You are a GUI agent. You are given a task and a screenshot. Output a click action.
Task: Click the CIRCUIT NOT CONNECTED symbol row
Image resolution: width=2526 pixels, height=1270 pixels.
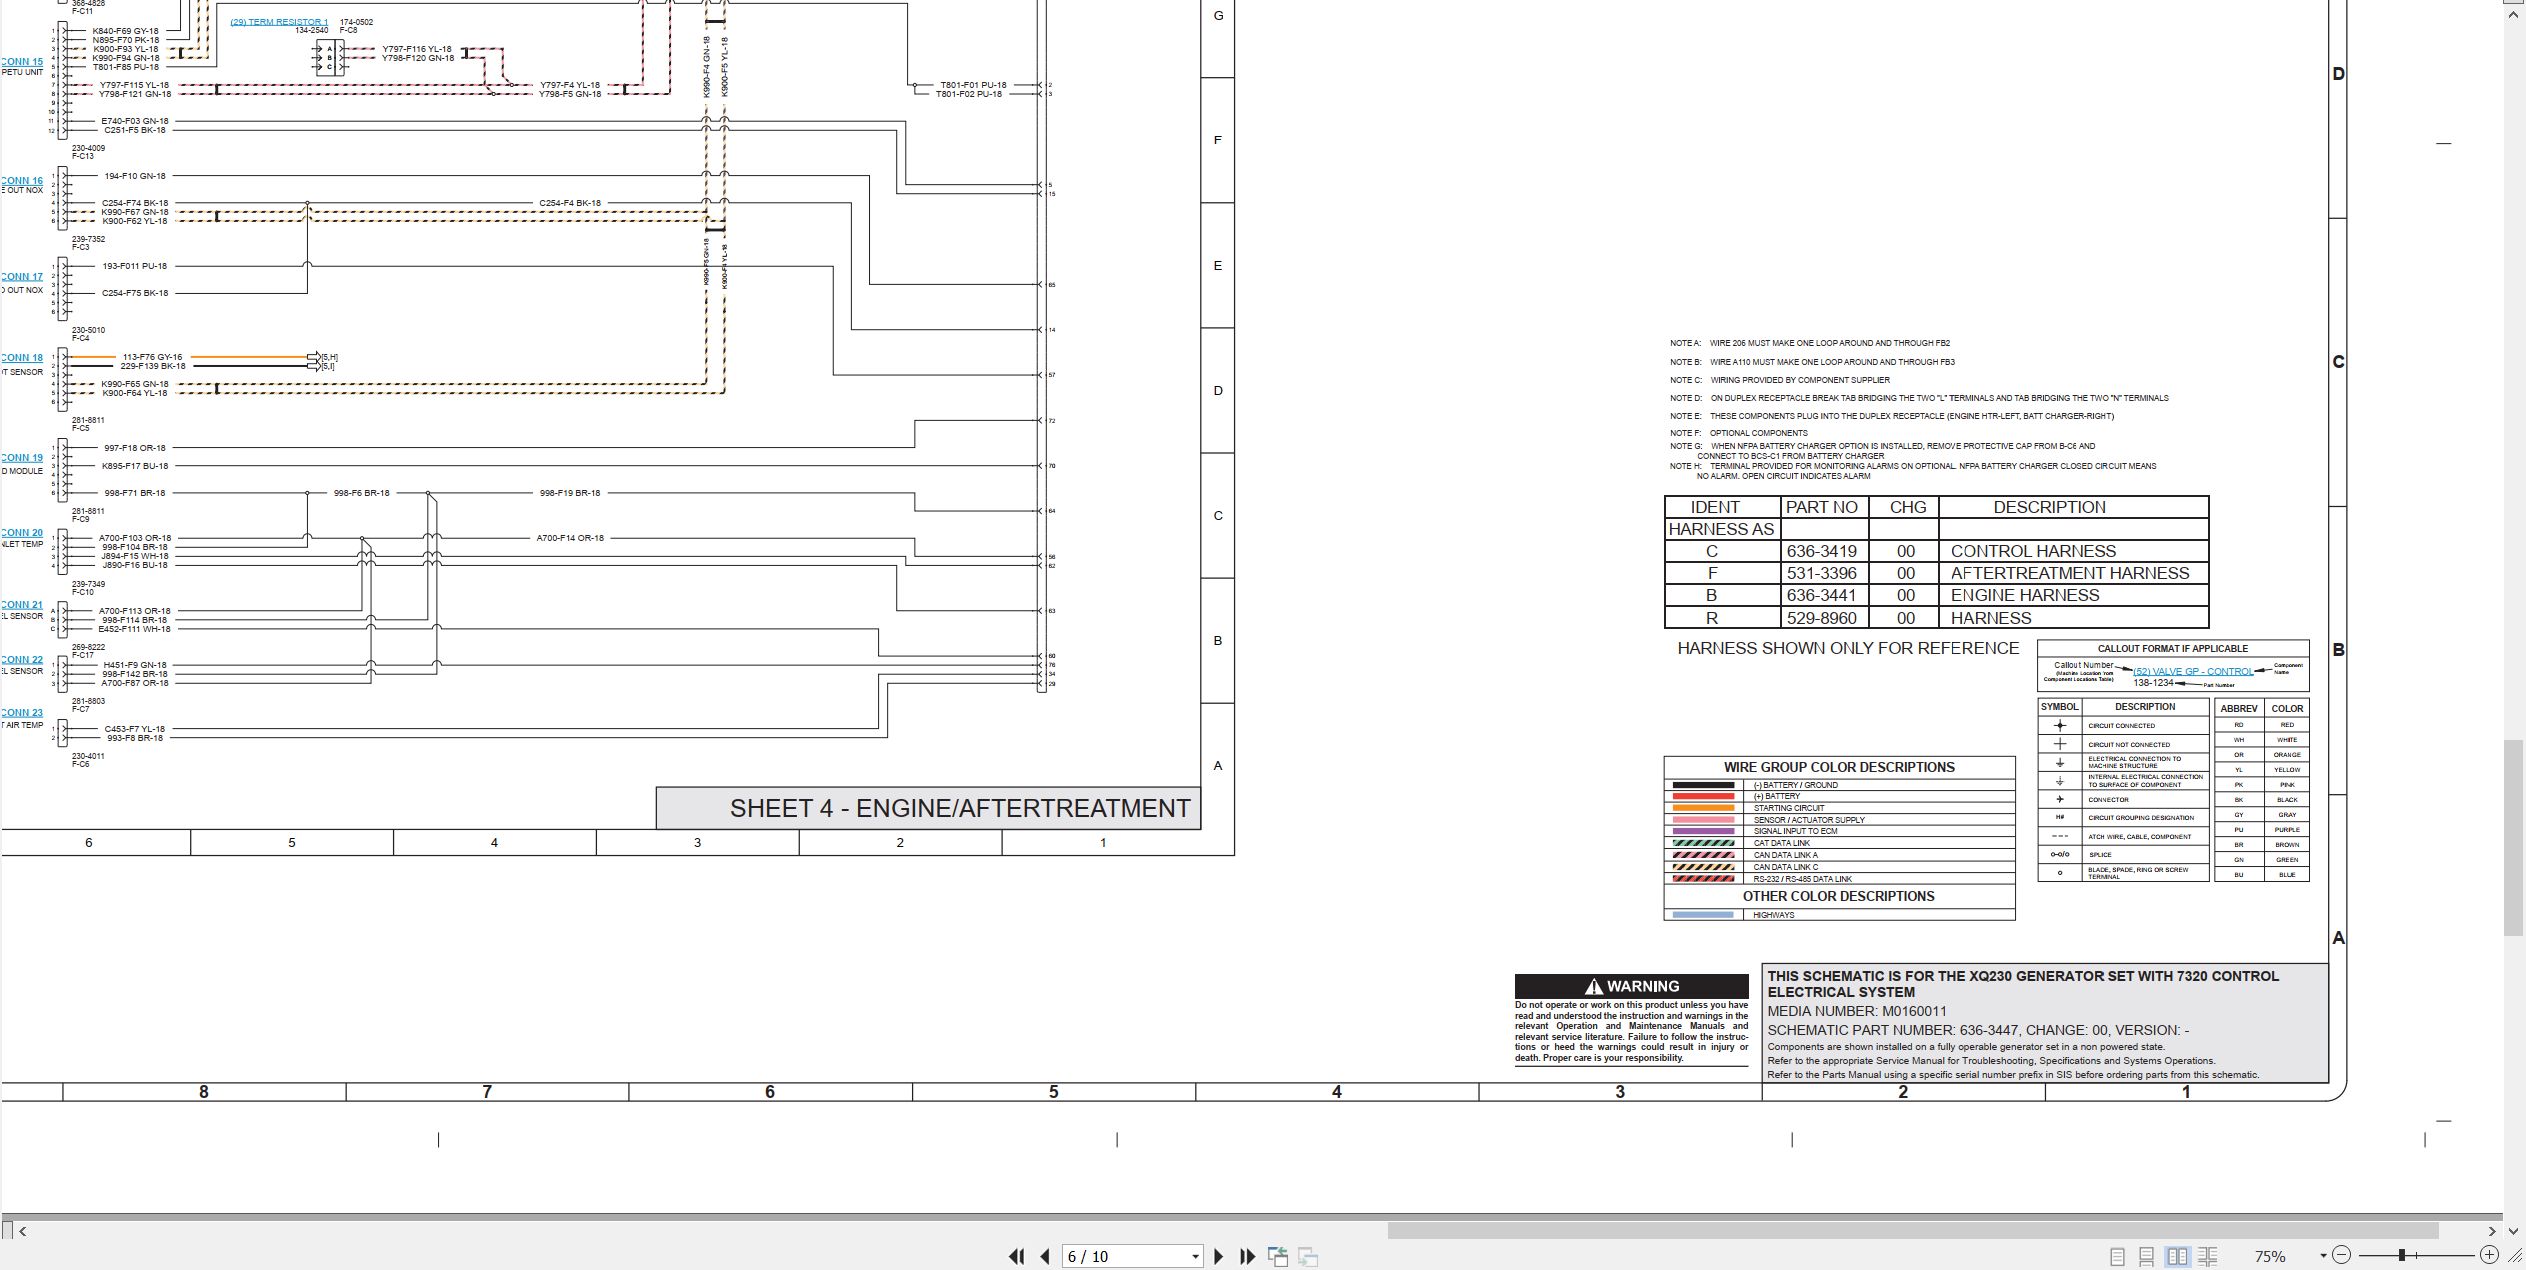[x=2123, y=744]
